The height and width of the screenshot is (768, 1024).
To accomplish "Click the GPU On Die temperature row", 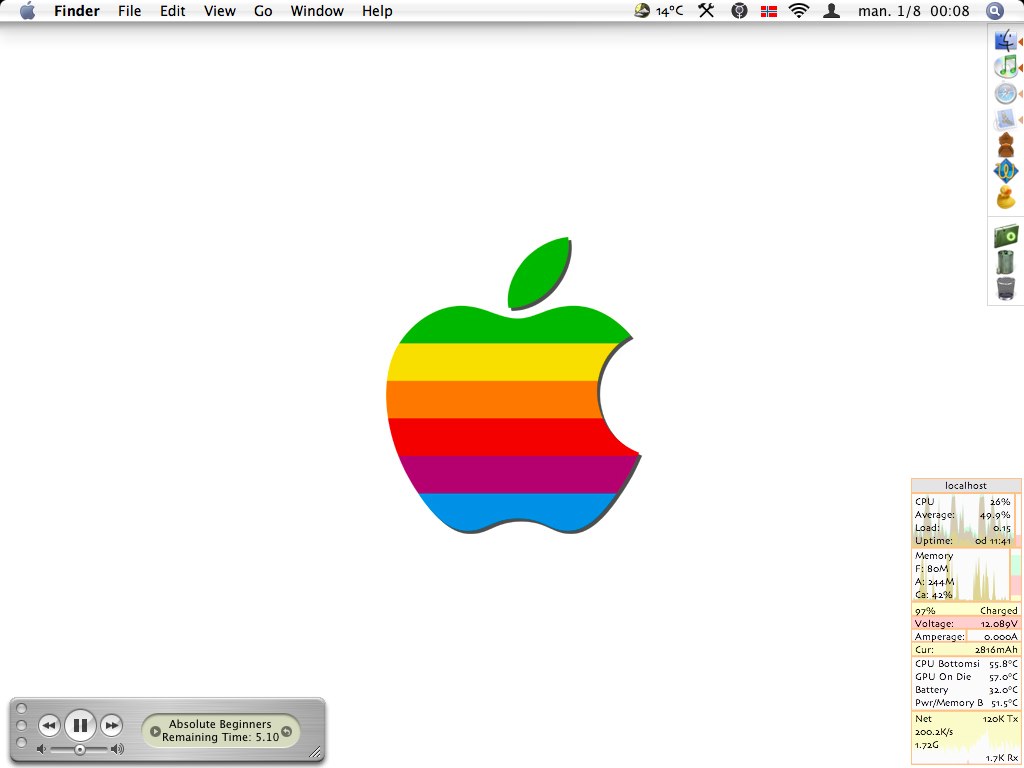I will (x=966, y=677).
